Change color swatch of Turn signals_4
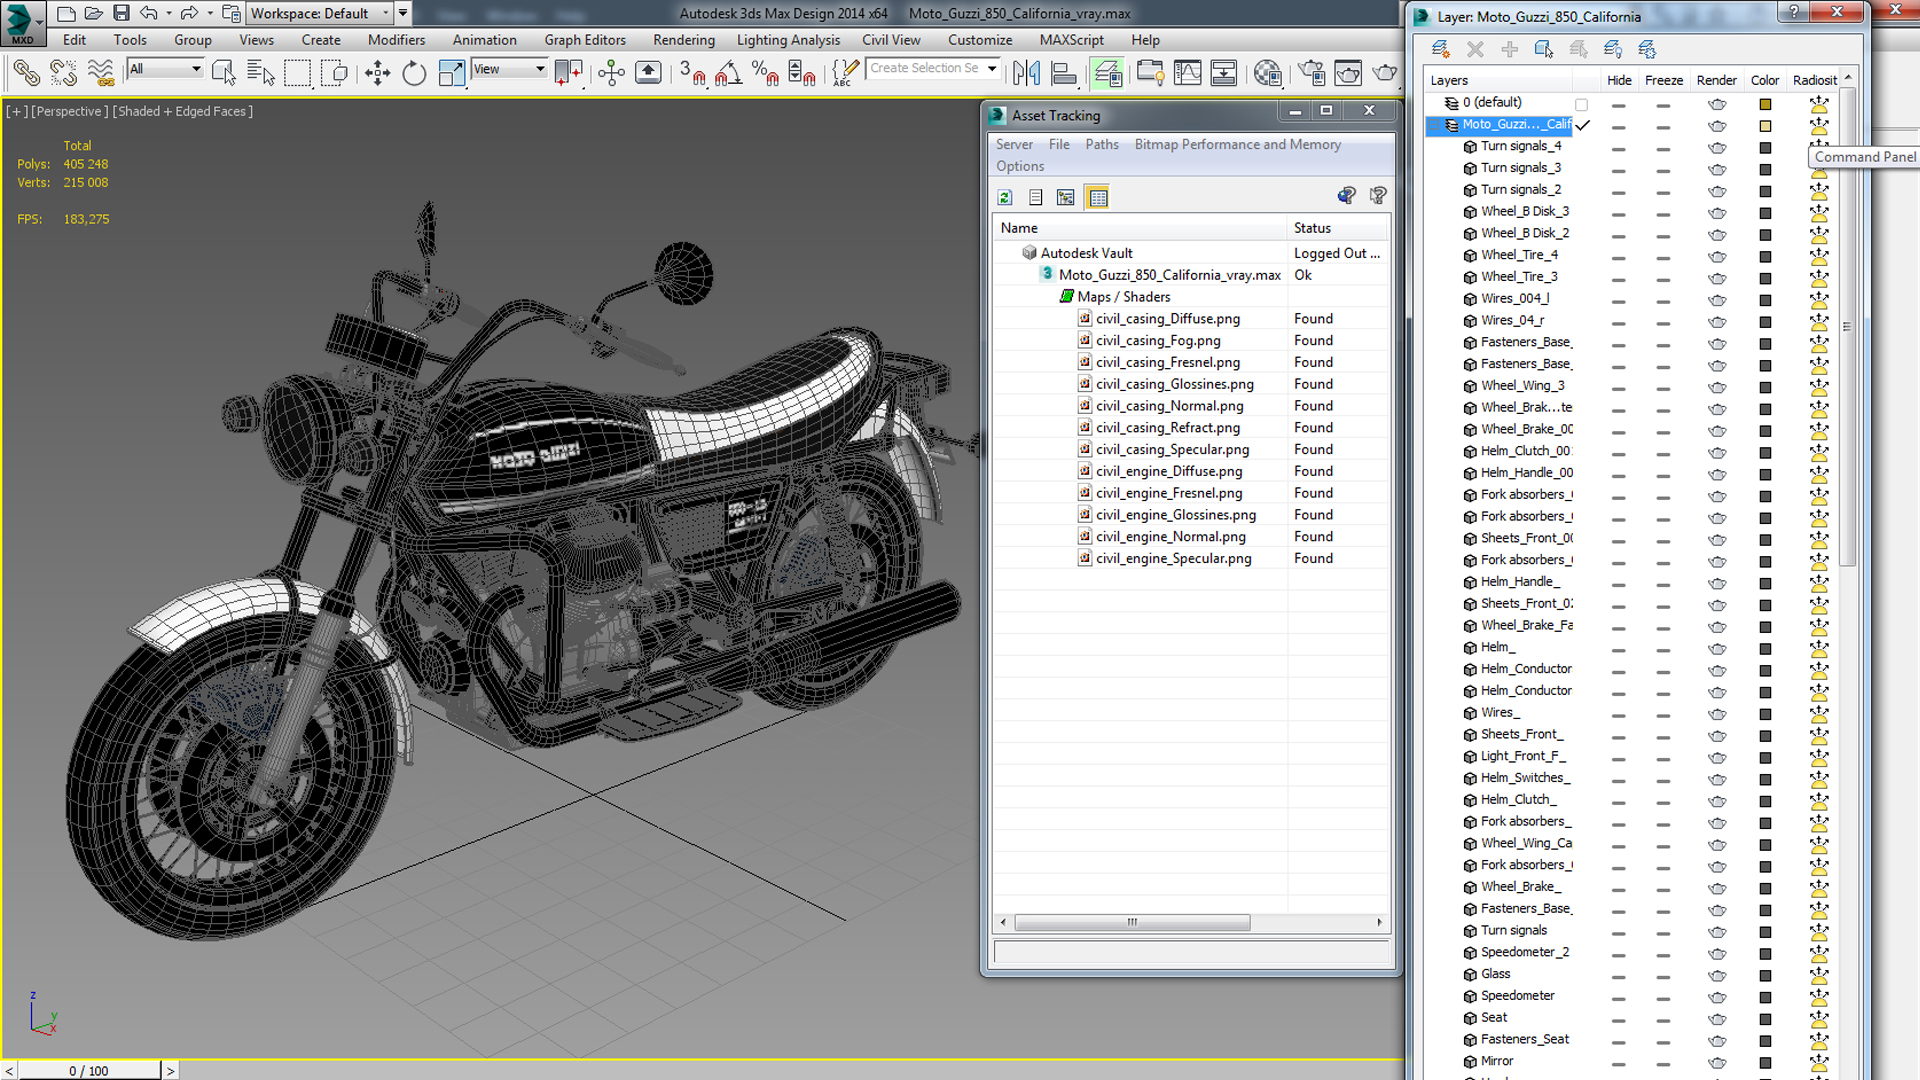This screenshot has height=1080, width=1920. (1765, 148)
